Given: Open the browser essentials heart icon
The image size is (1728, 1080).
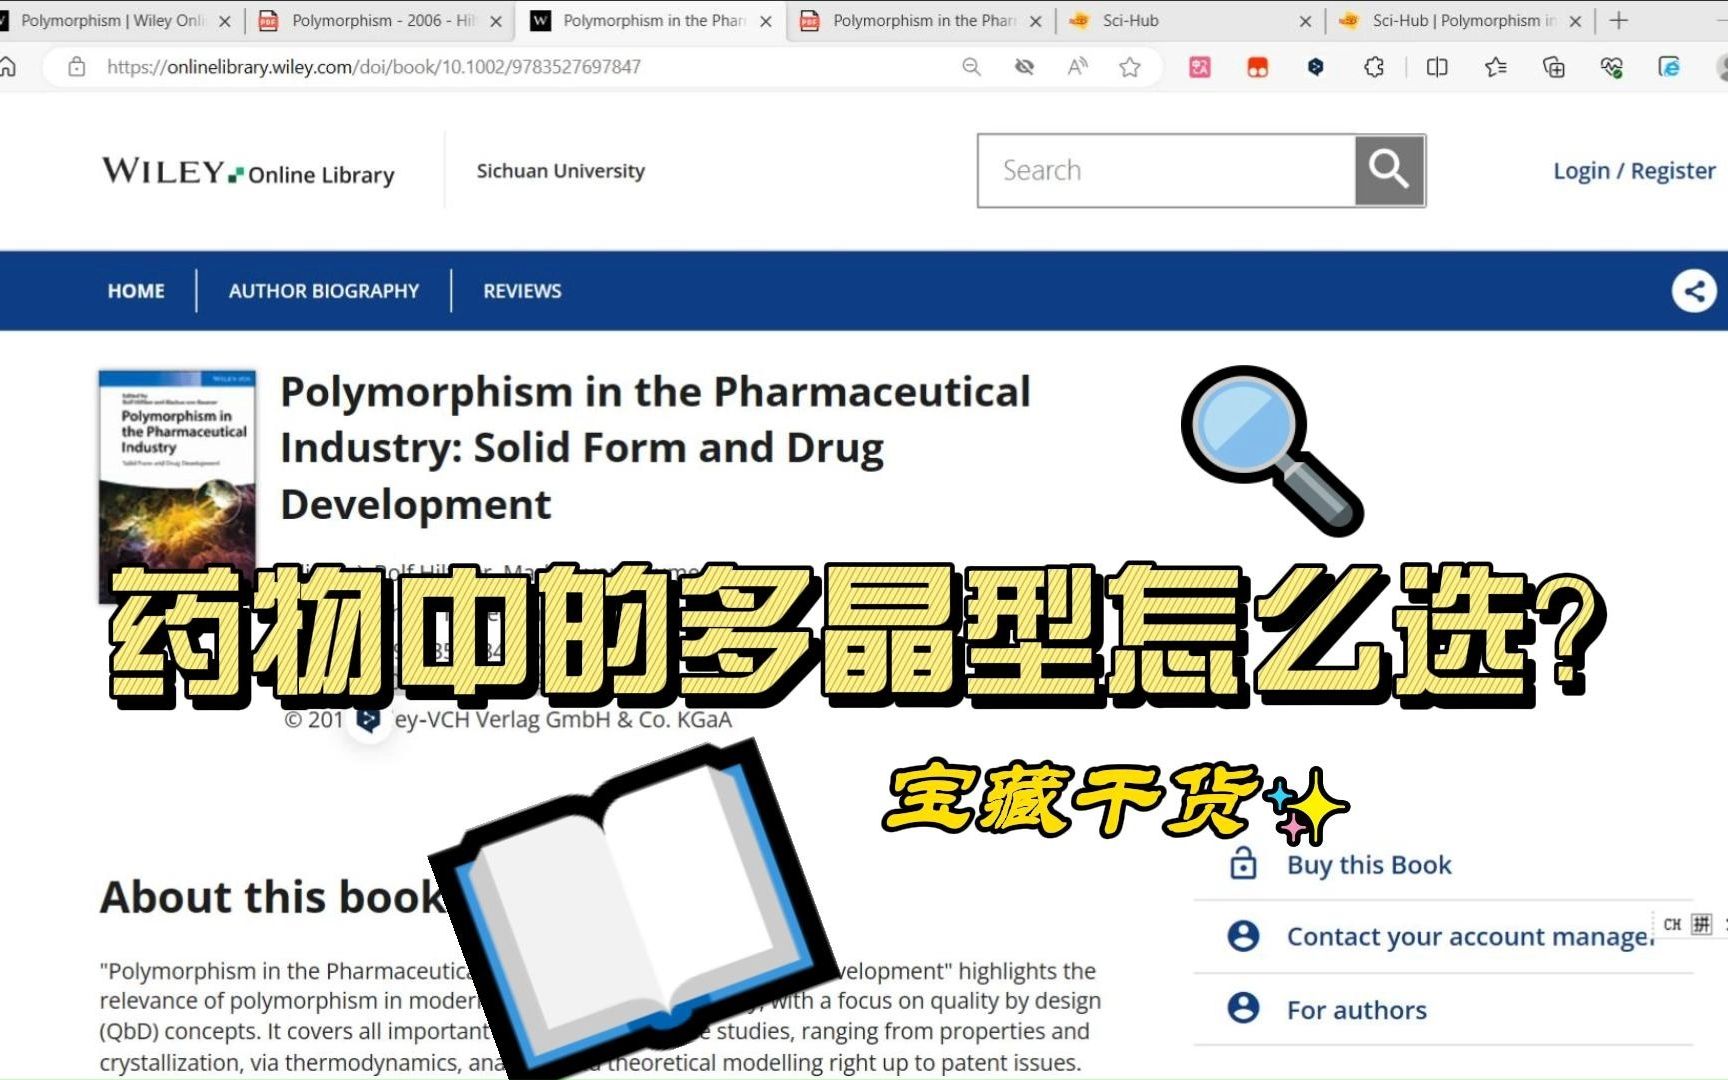Looking at the screenshot, I should (1612, 67).
